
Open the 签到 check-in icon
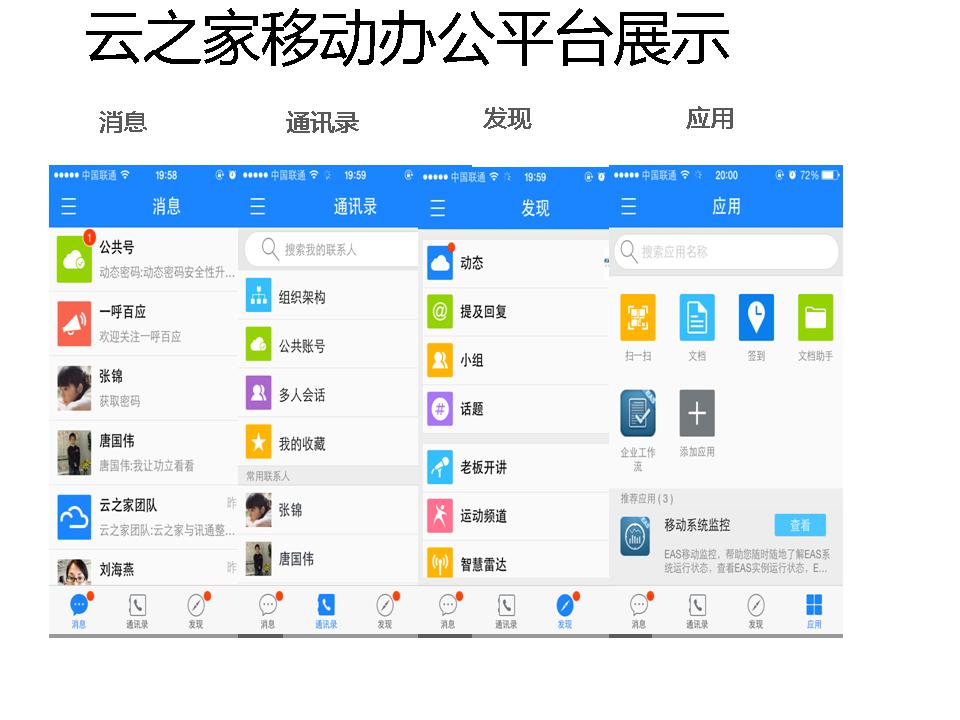coord(756,318)
